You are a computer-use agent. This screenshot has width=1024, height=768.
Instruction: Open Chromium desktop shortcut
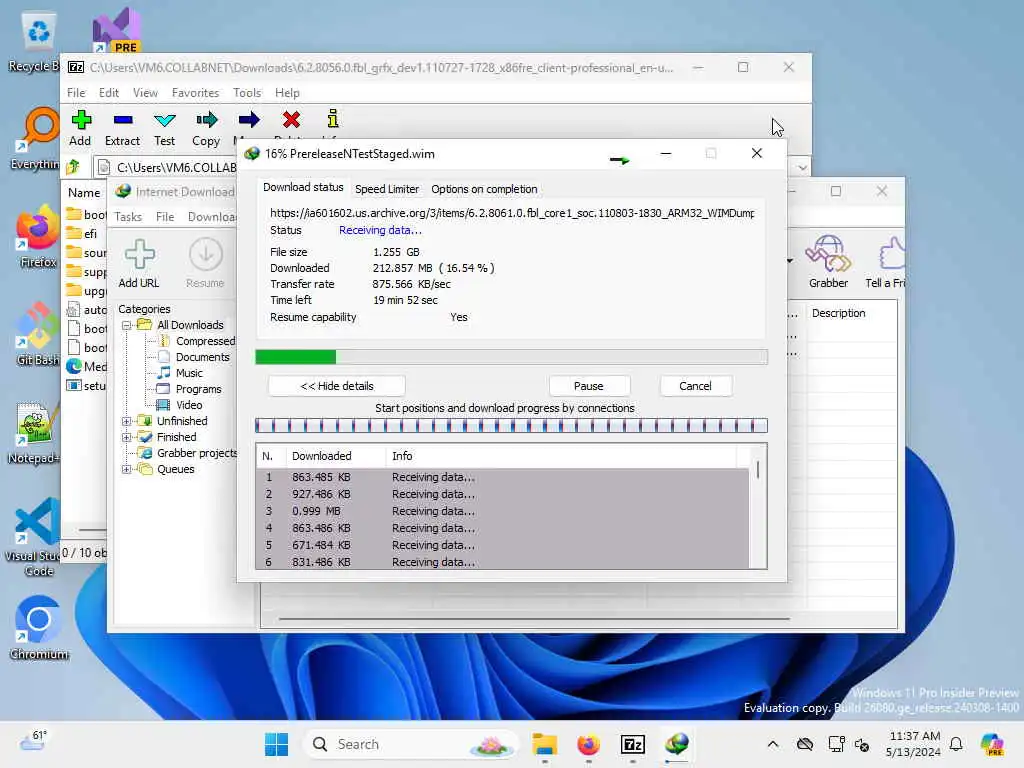pos(39,628)
